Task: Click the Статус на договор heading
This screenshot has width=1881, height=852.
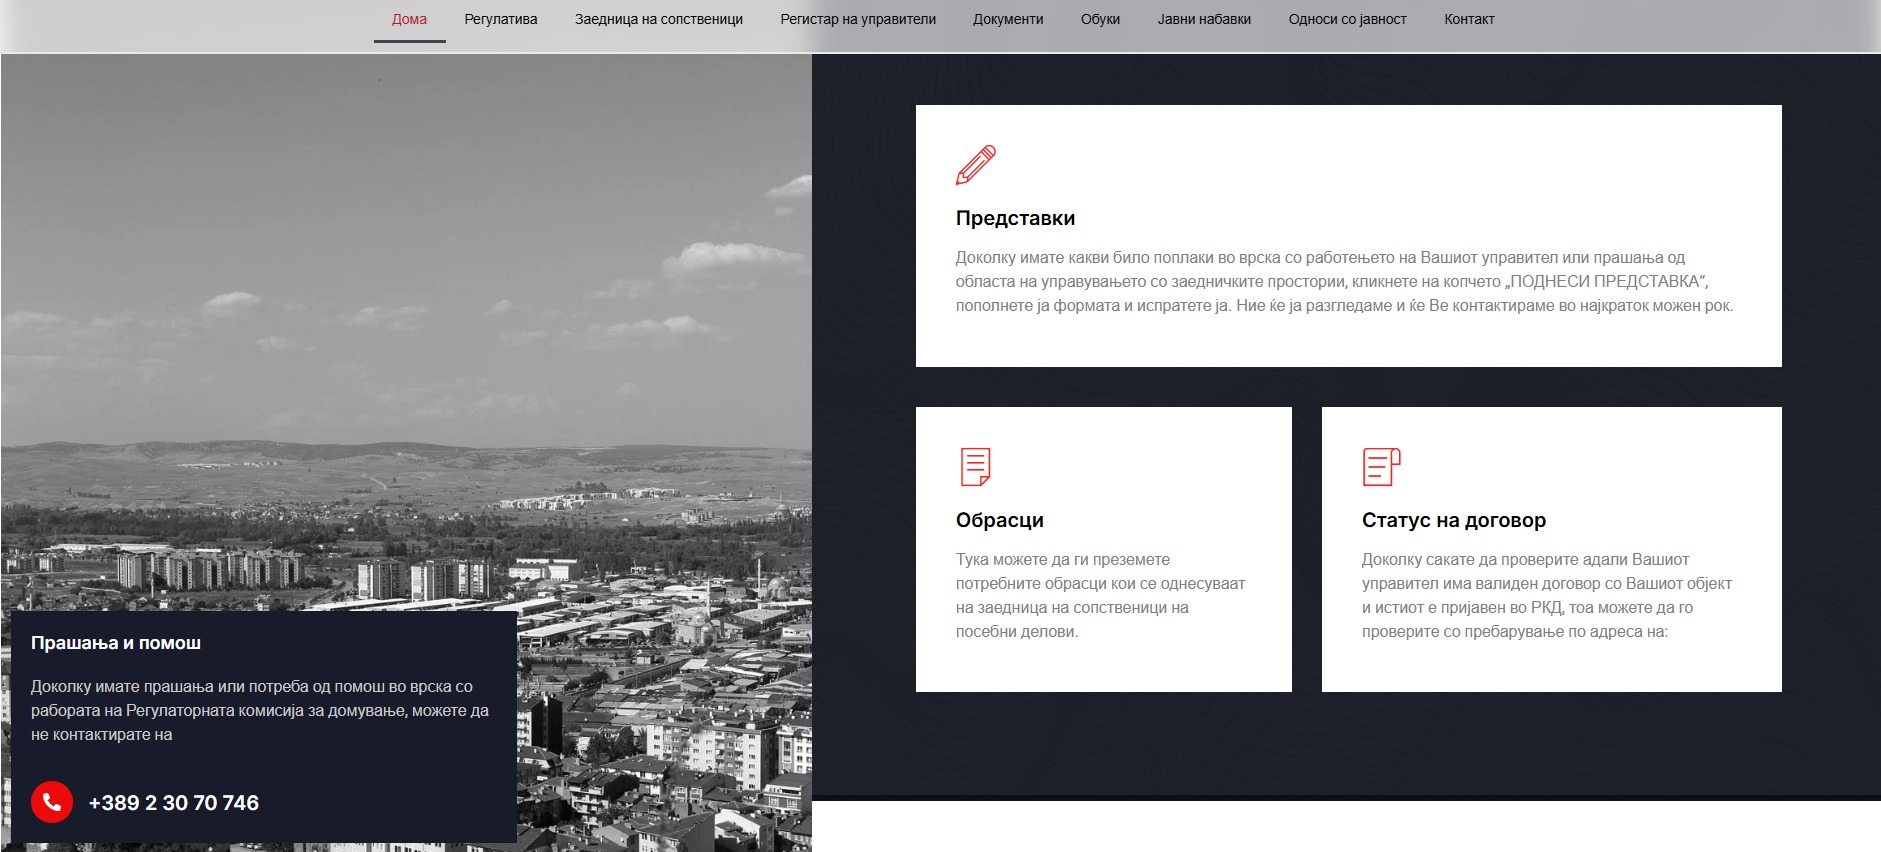Action: (x=1453, y=520)
